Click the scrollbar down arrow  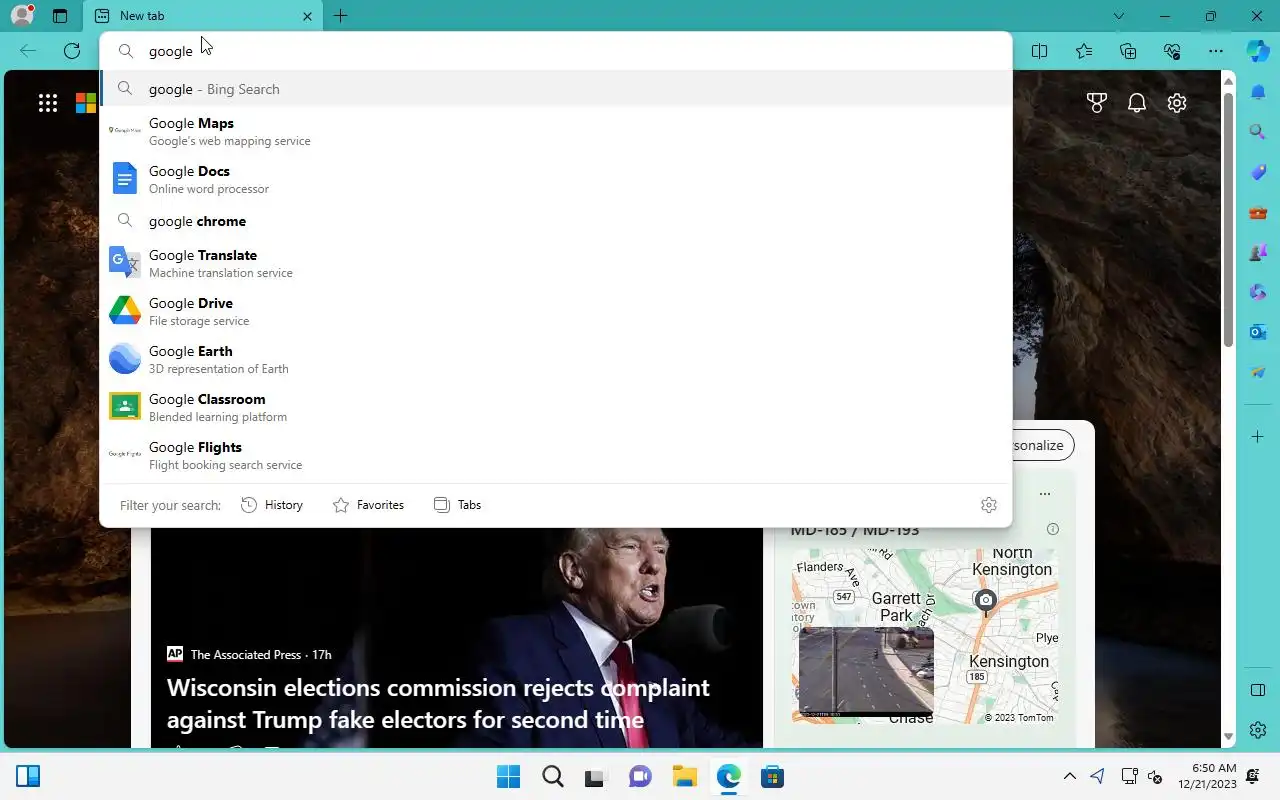point(1229,737)
